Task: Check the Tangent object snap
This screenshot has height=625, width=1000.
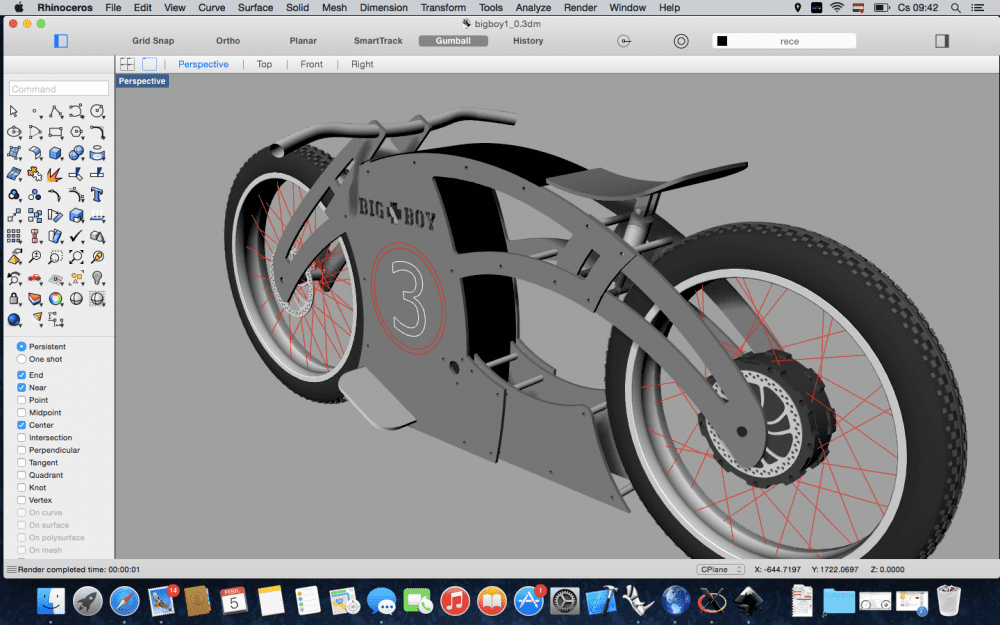Action: [22, 462]
